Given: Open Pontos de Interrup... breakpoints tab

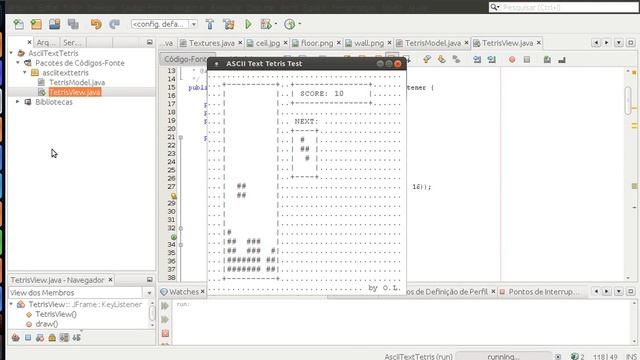Looking at the screenshot, I should coord(543,292).
